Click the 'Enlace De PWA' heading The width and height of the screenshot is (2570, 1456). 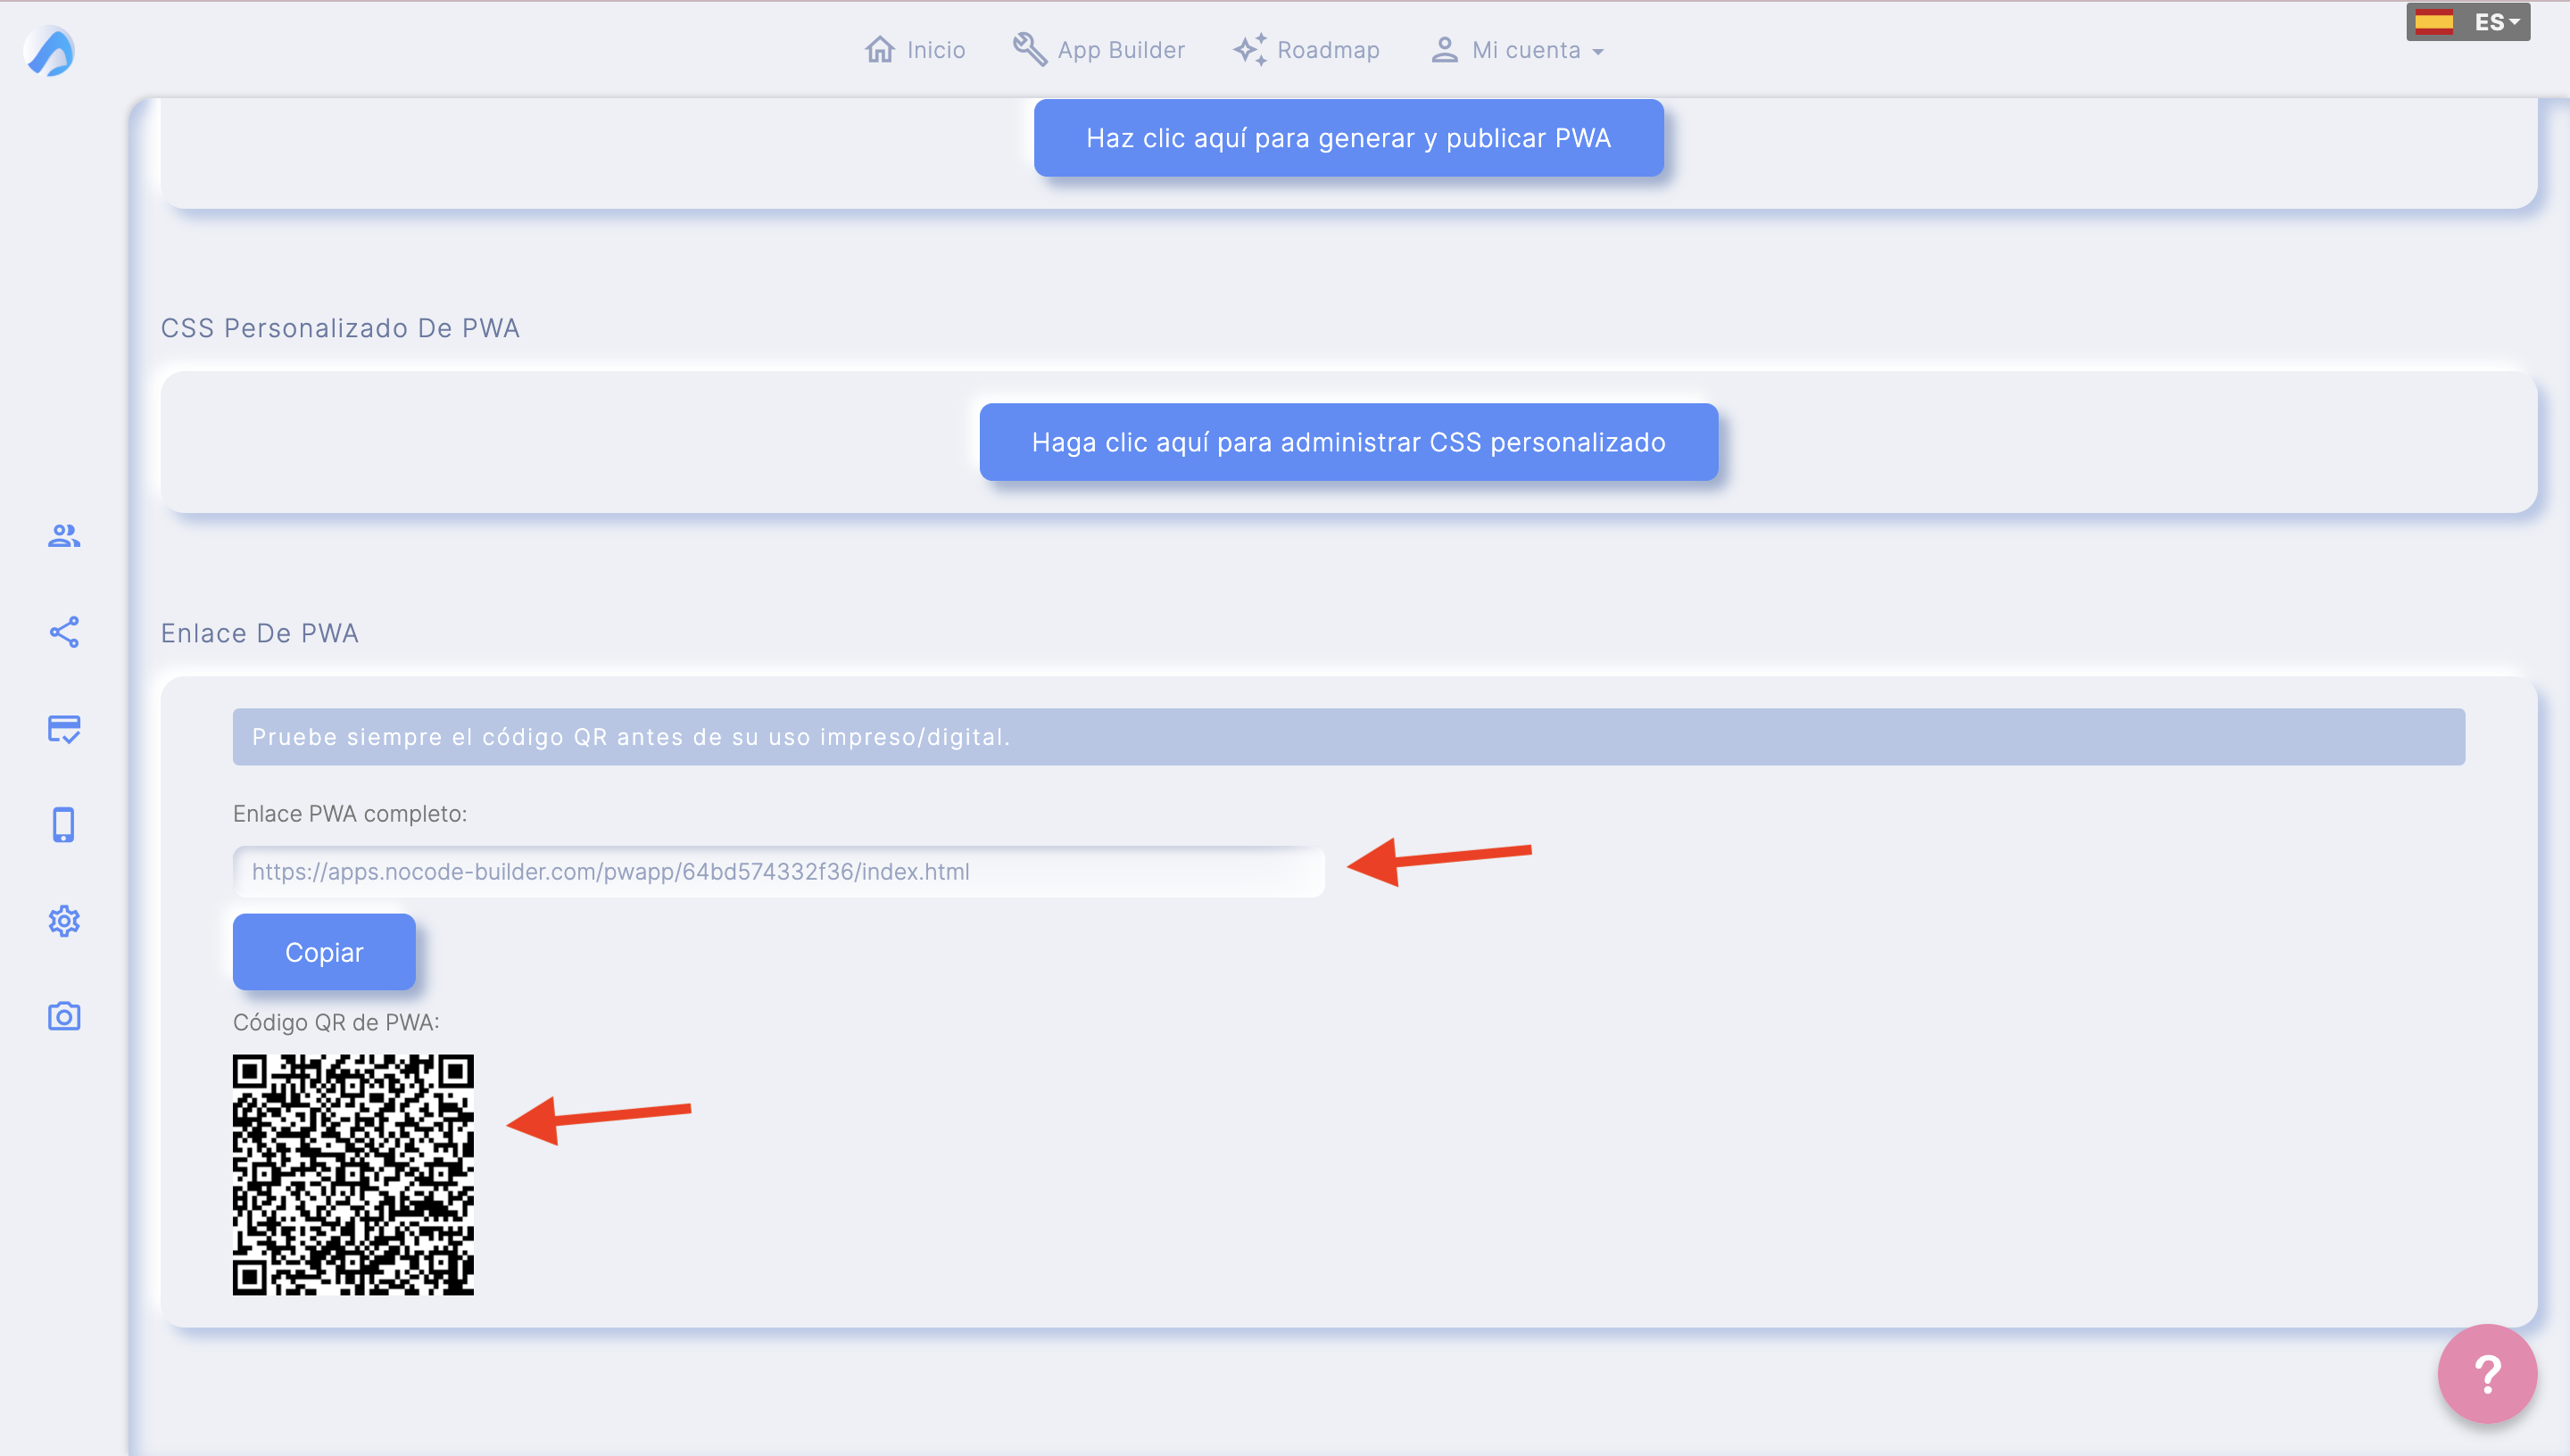pos(260,633)
